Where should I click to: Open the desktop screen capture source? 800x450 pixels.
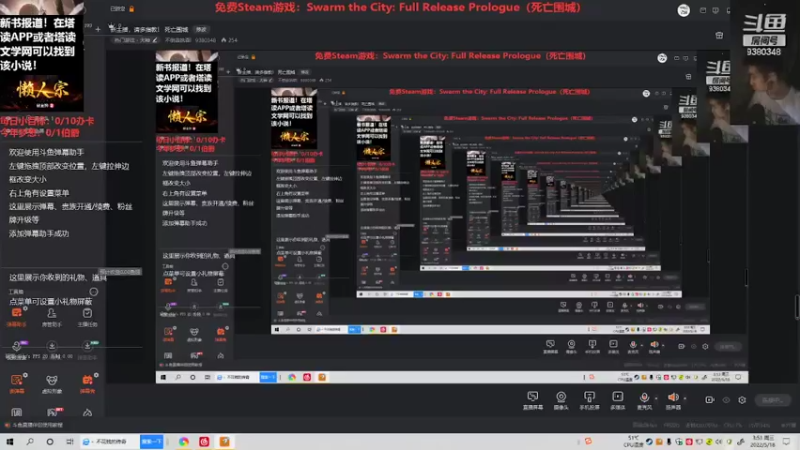pos(533,400)
